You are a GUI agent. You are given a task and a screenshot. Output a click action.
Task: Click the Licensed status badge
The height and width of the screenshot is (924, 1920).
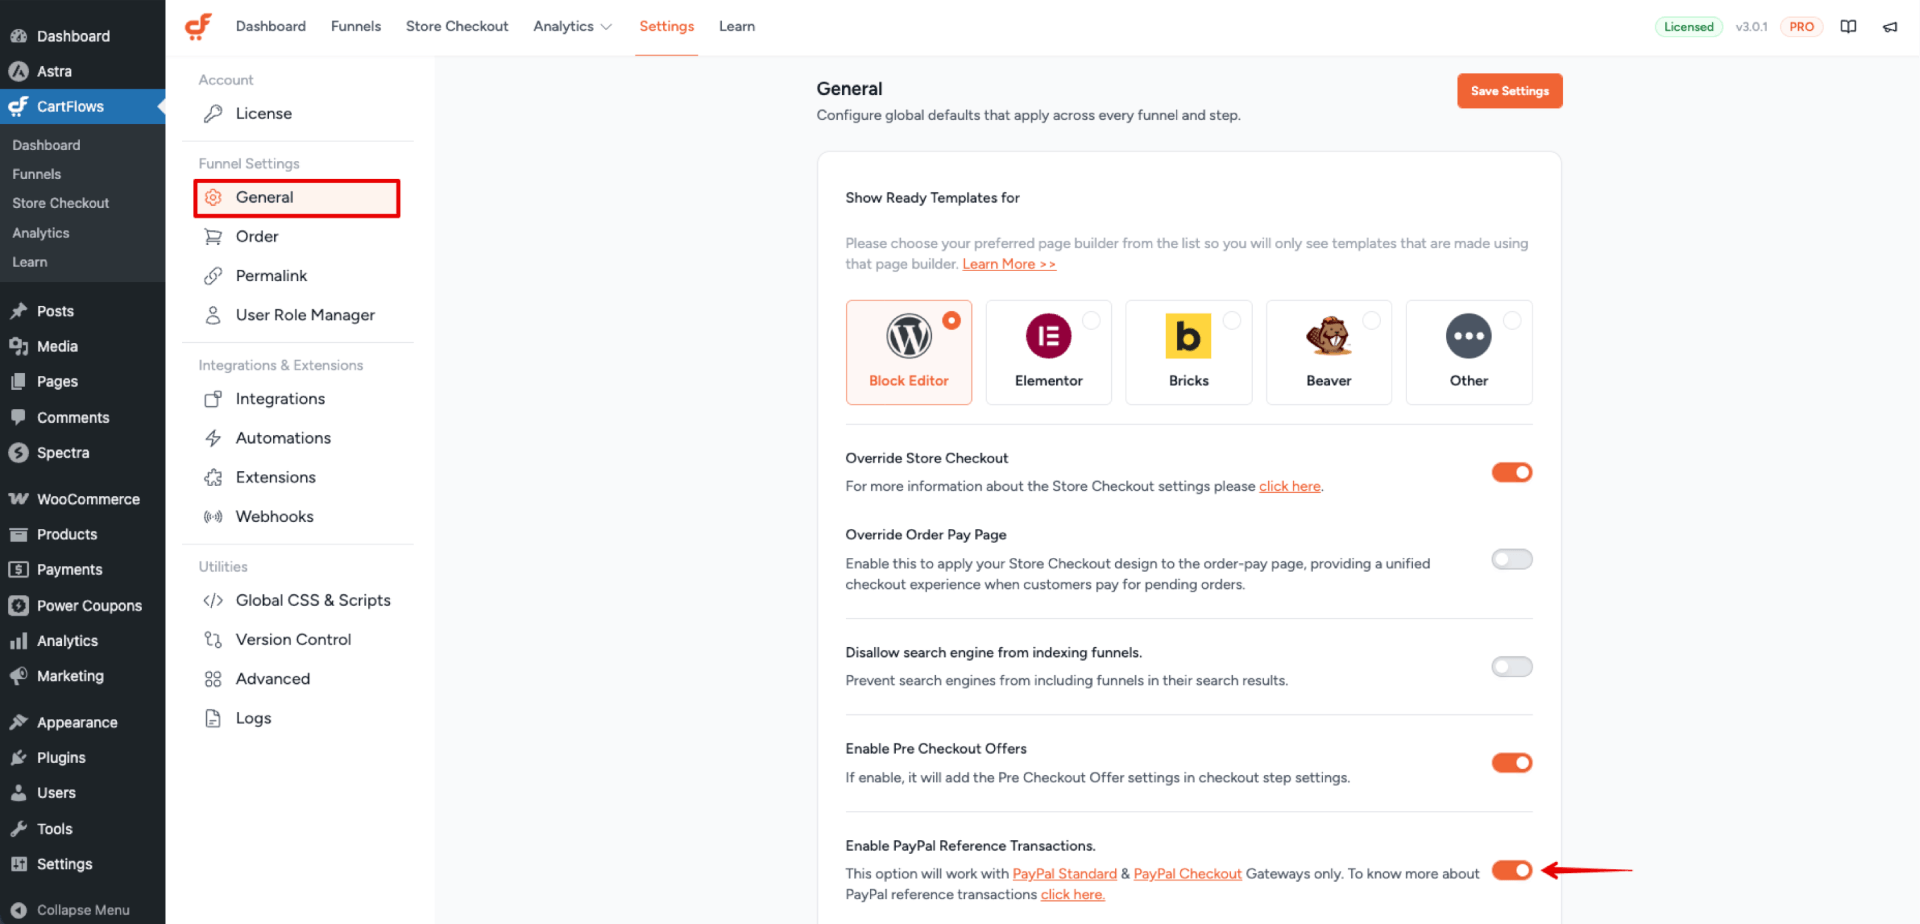[1689, 27]
